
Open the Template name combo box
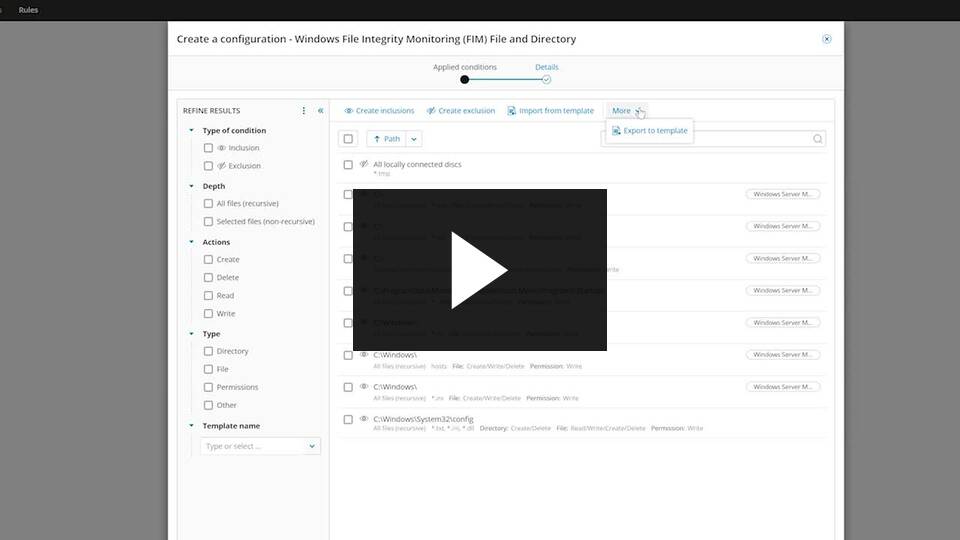260,446
